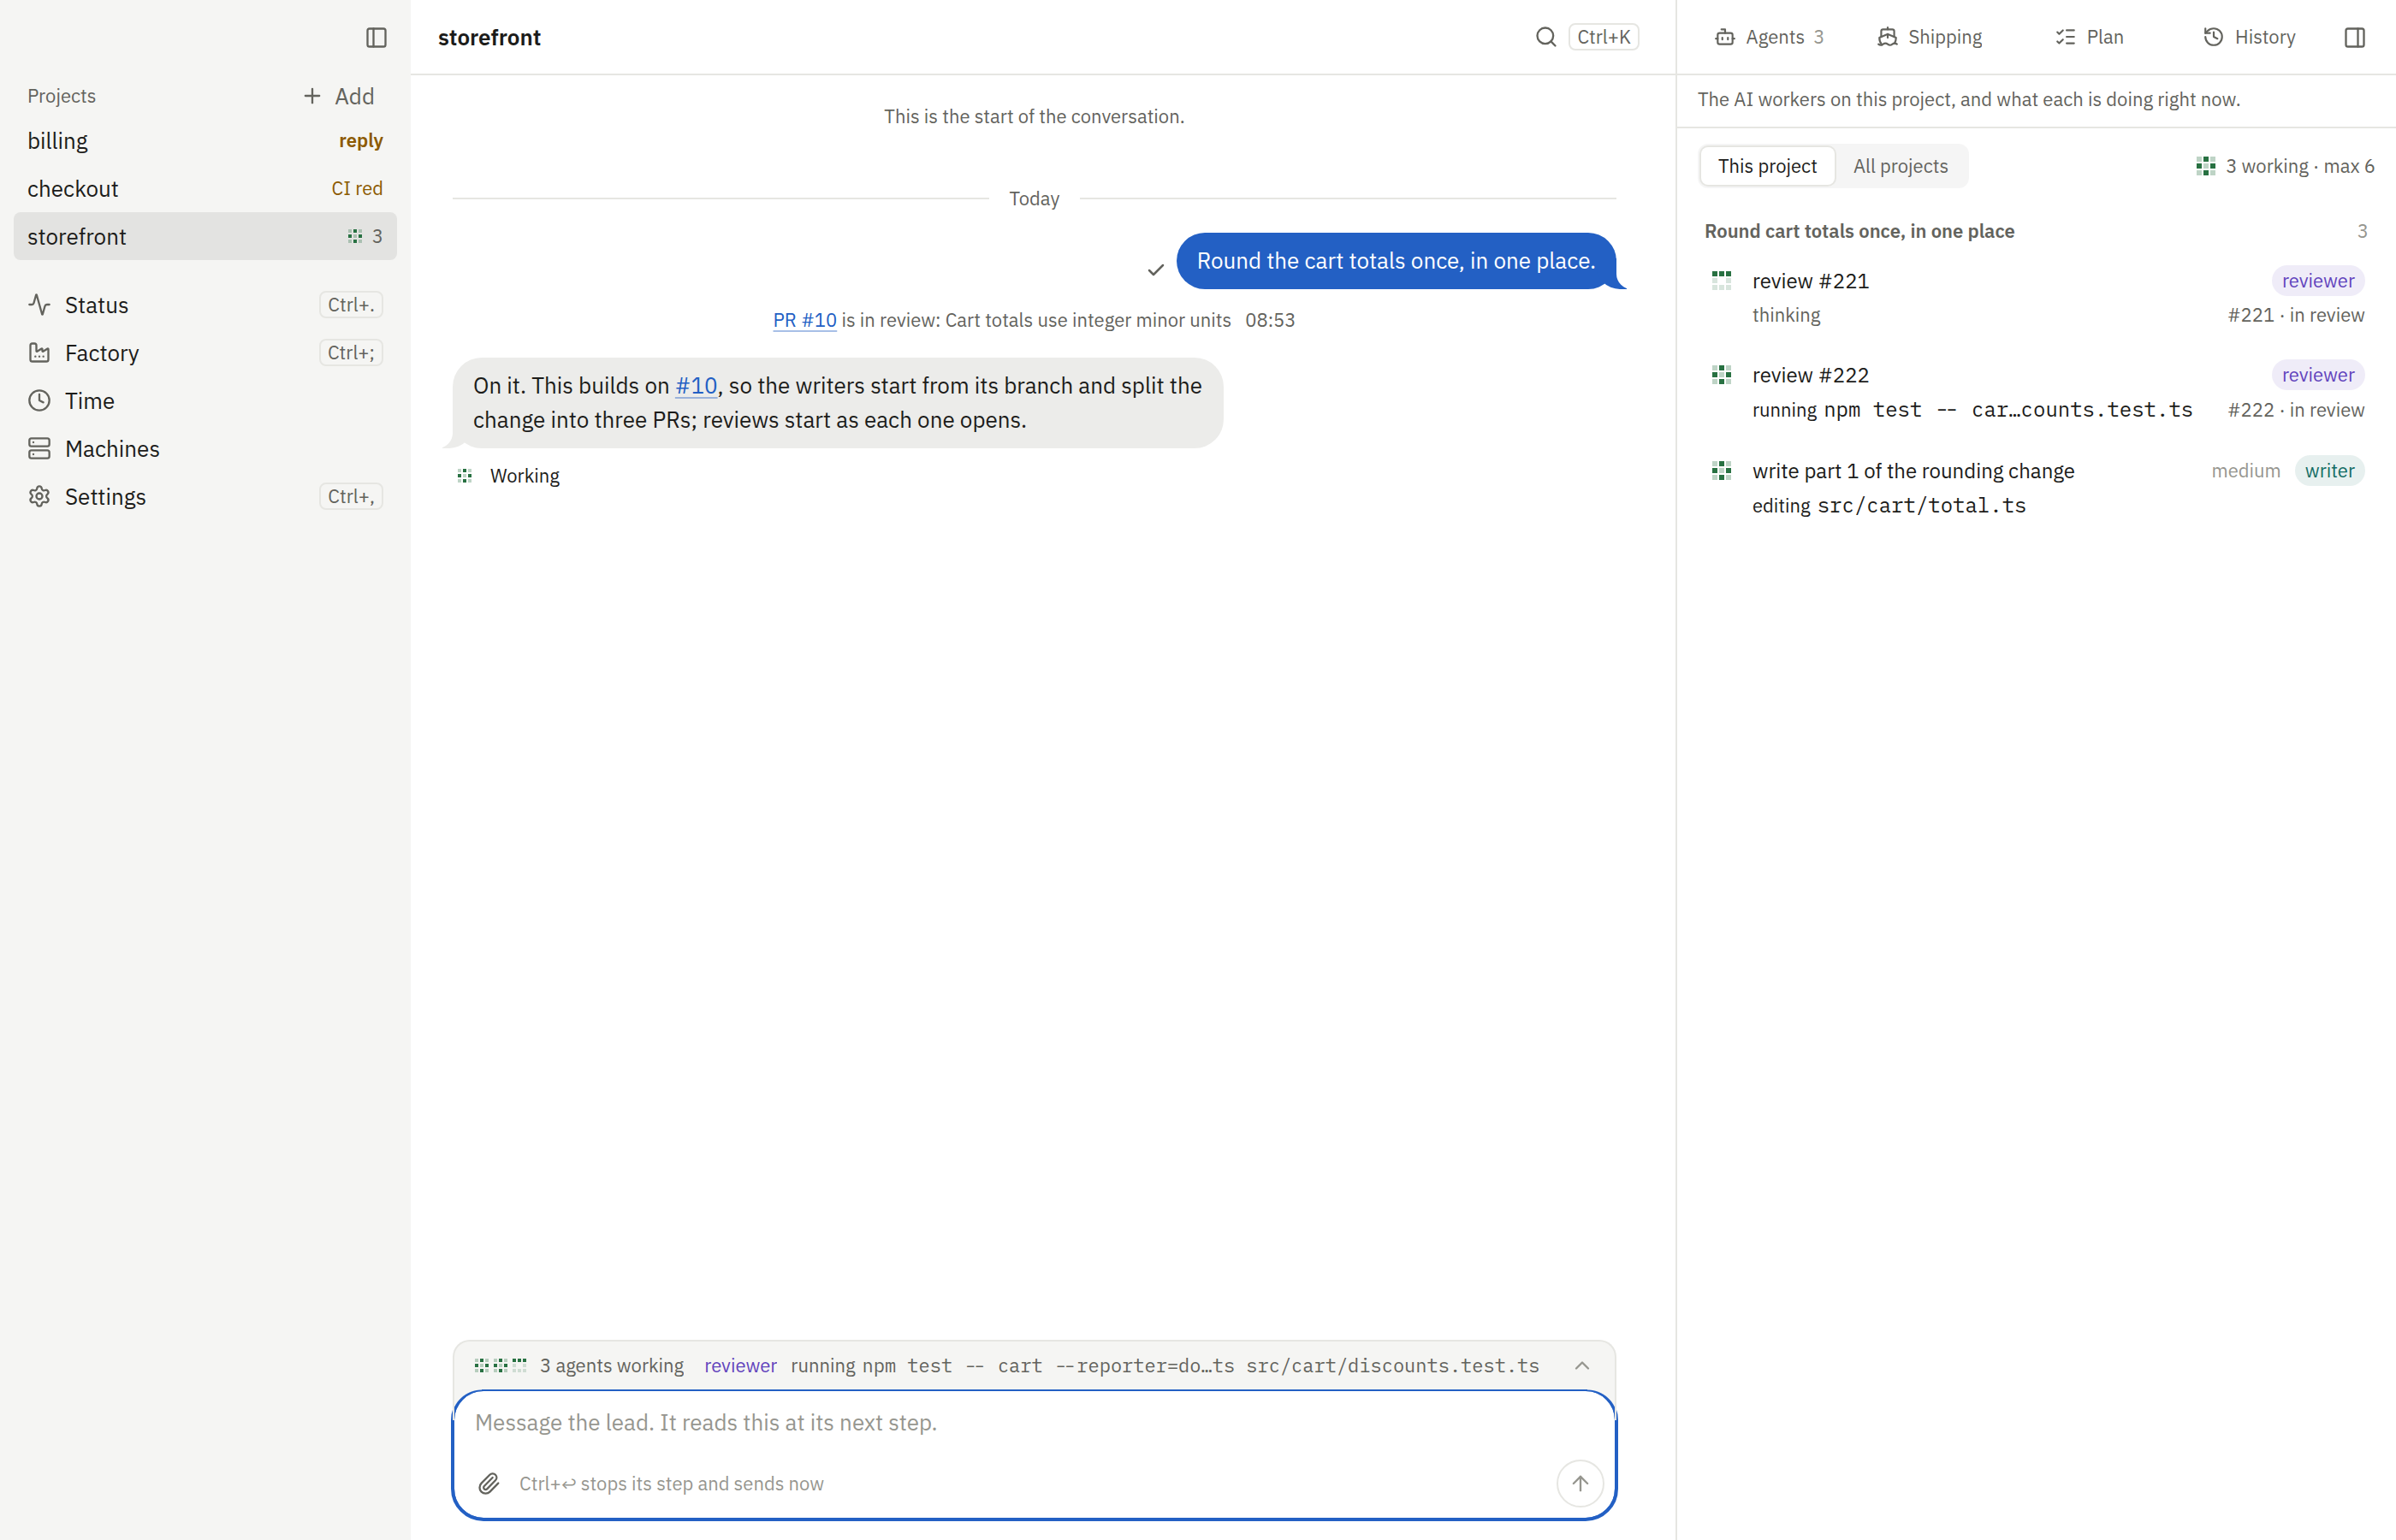Open Settings in the sidebar

(205, 497)
